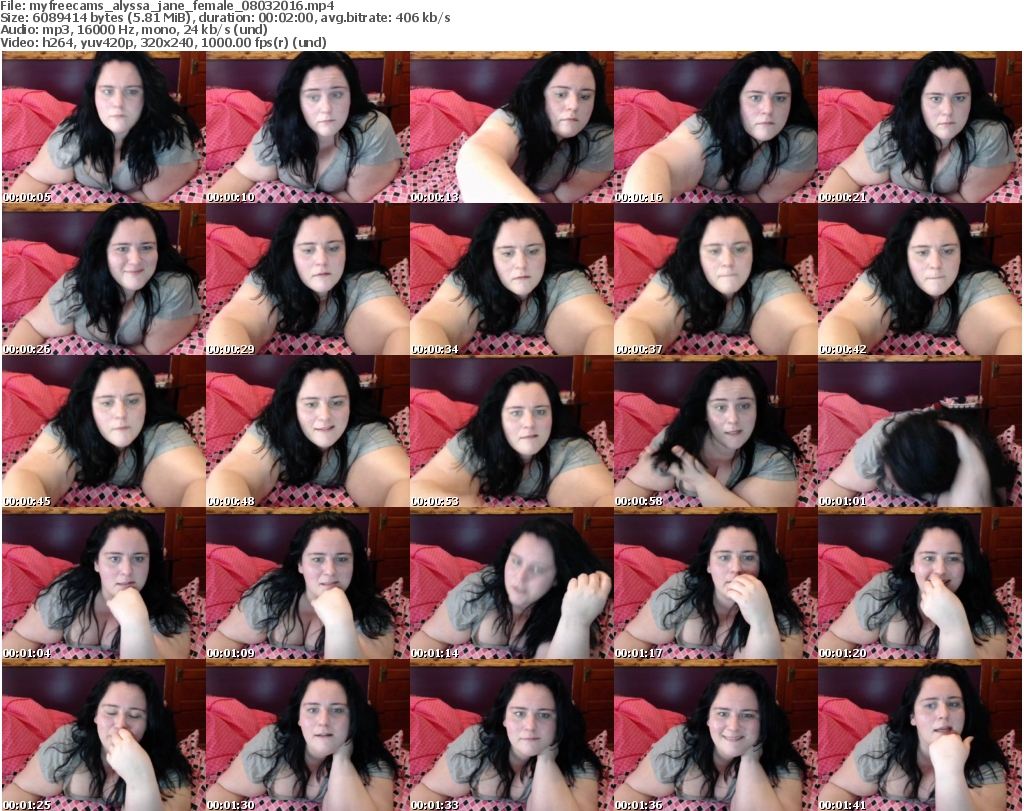Click the 00:00:16 timestamp label

[x=640, y=198]
